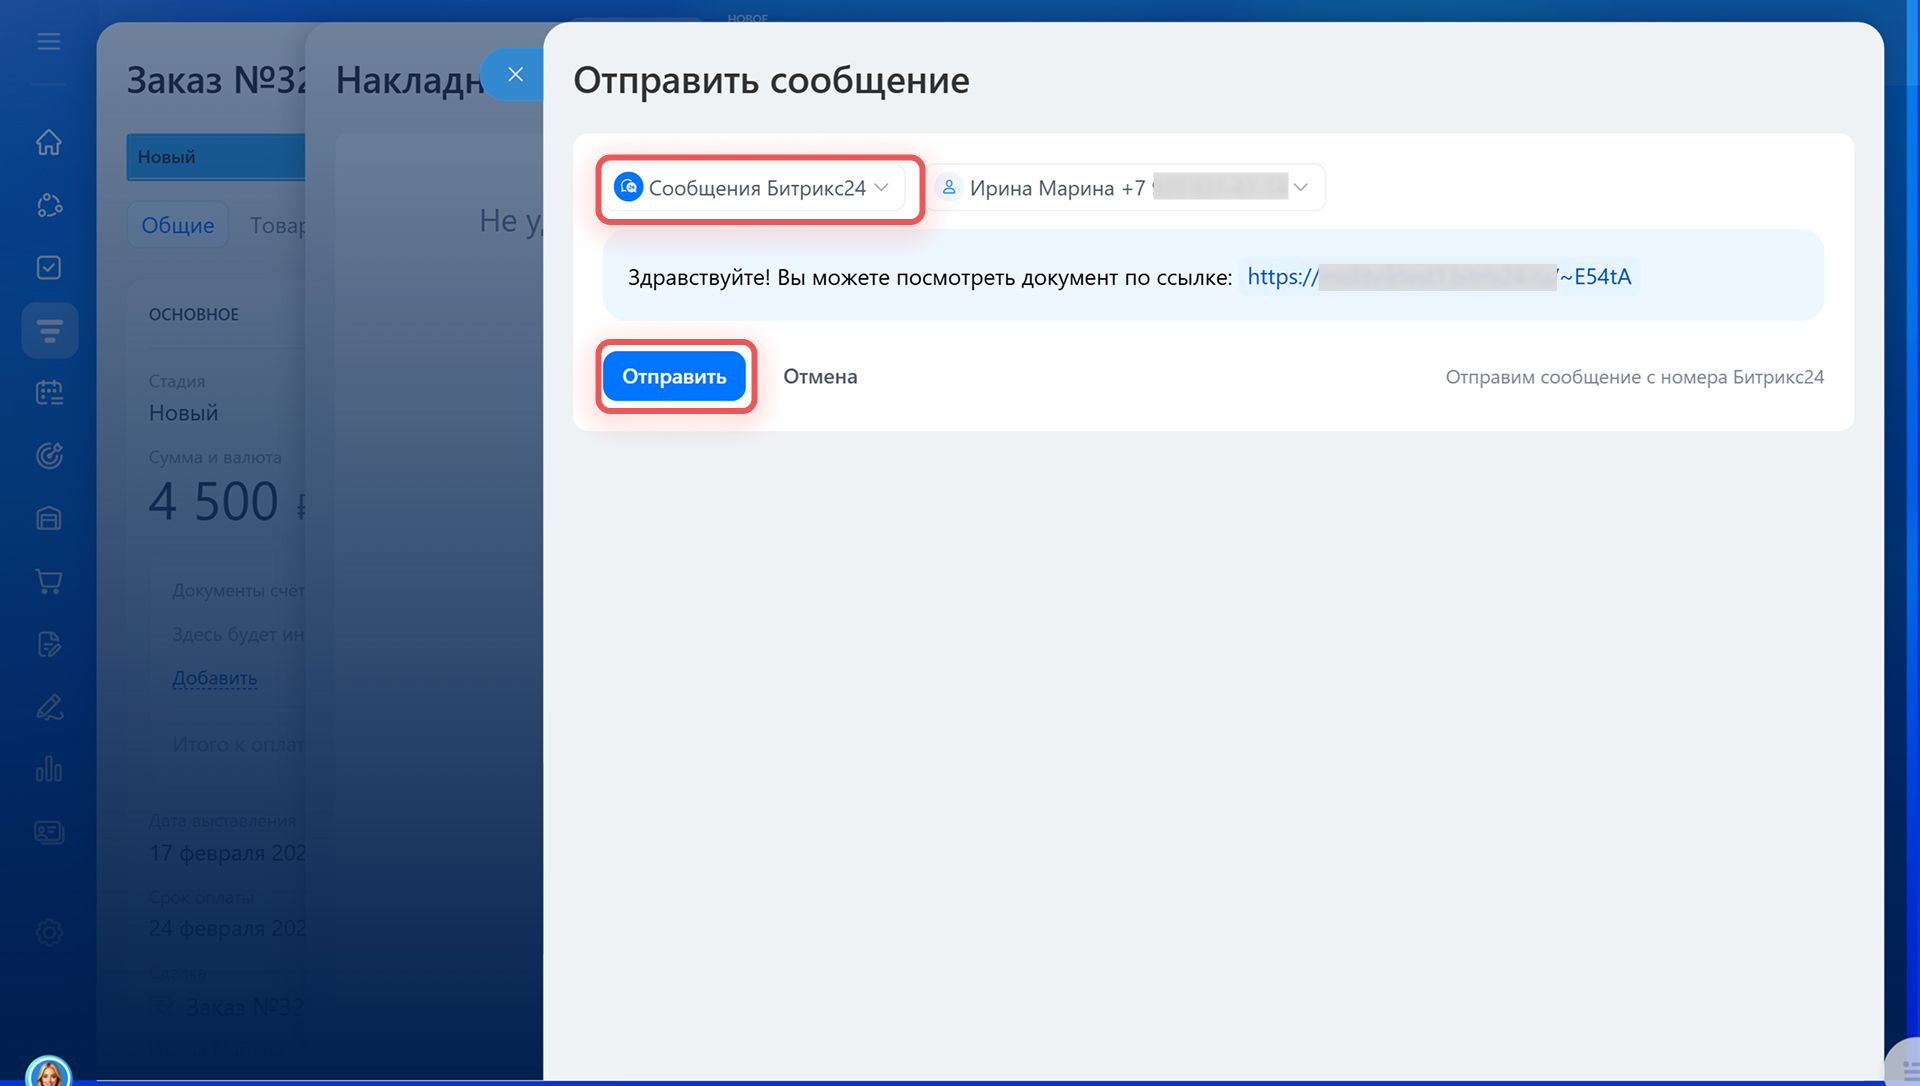Open the https document link in message
This screenshot has width=1920, height=1086.
[x=1438, y=277]
